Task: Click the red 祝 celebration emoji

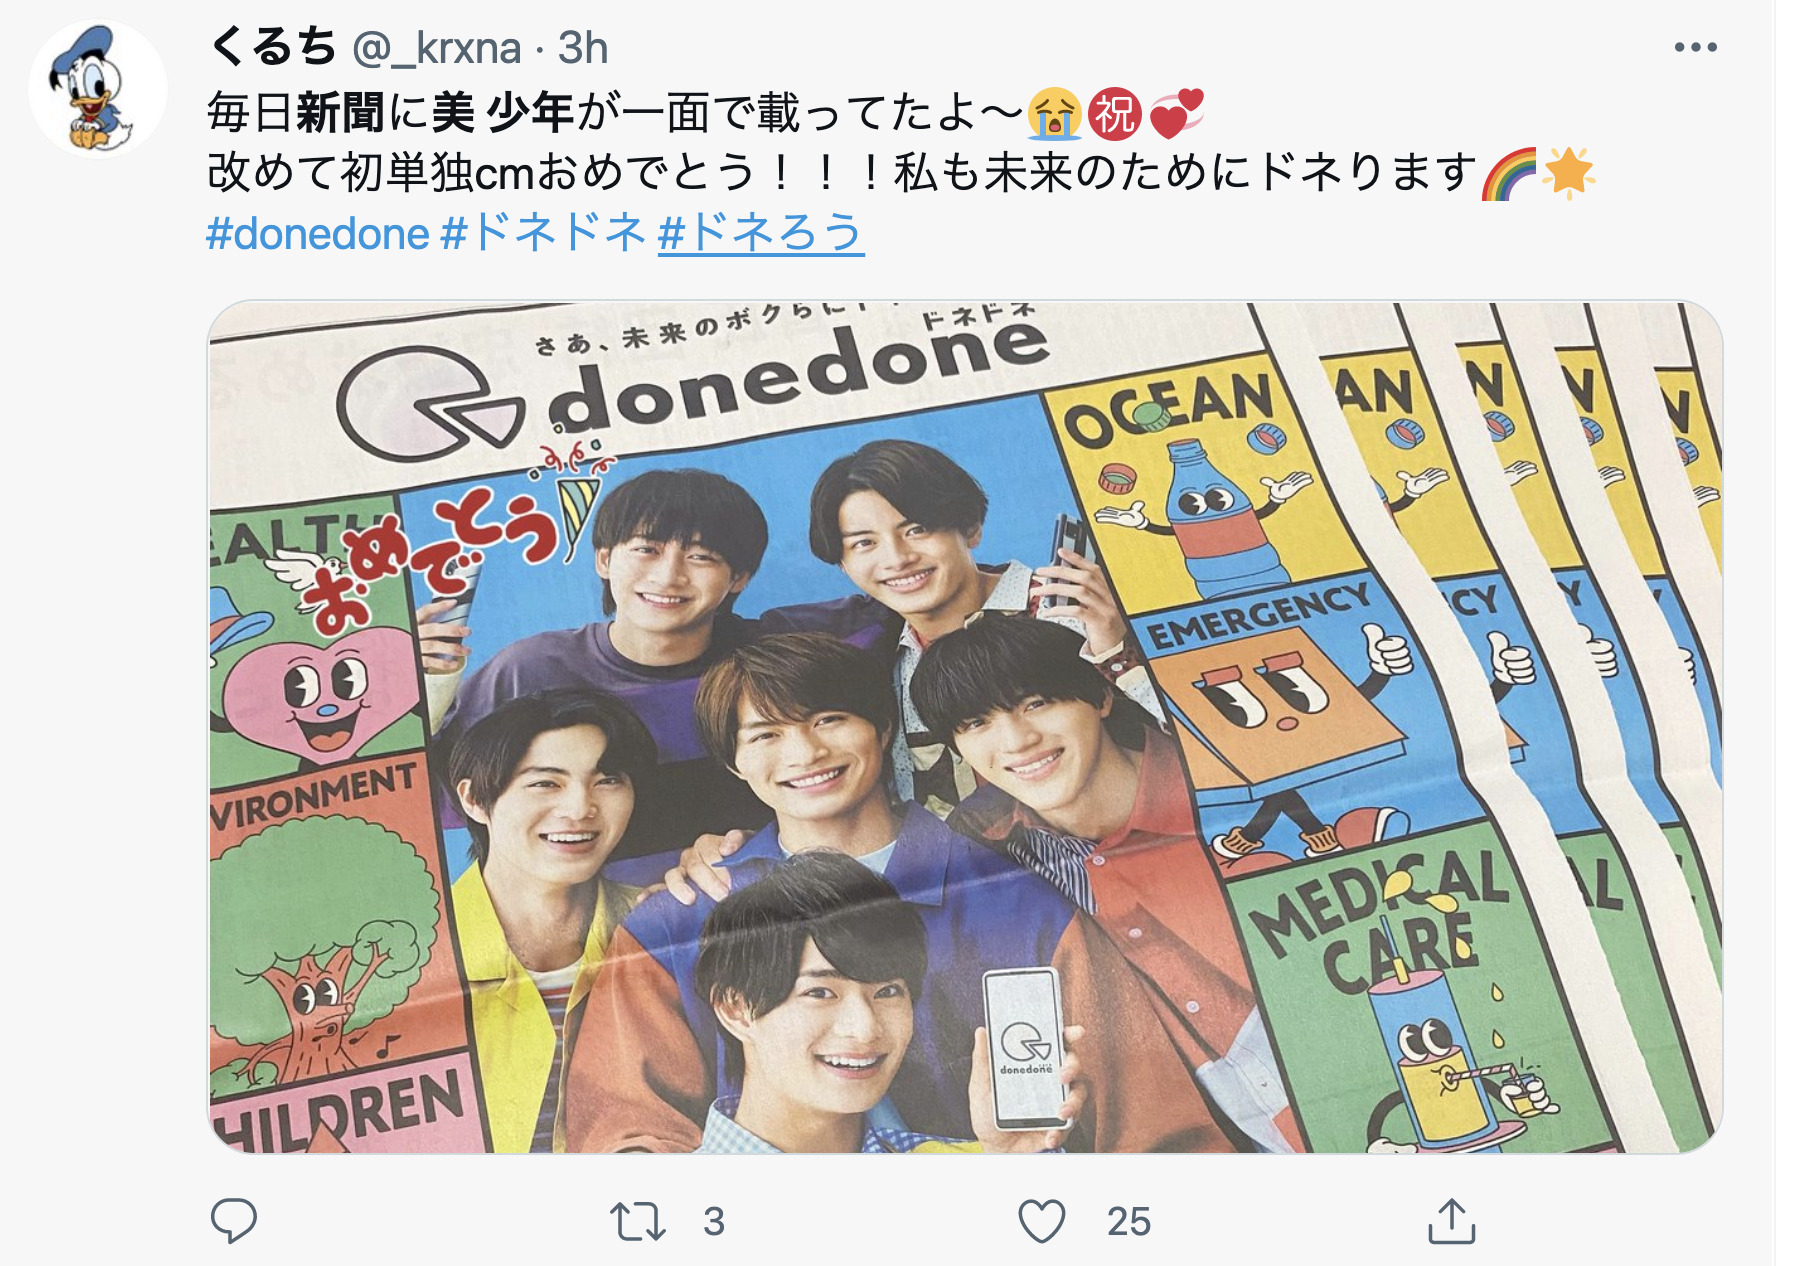Action: [1114, 112]
